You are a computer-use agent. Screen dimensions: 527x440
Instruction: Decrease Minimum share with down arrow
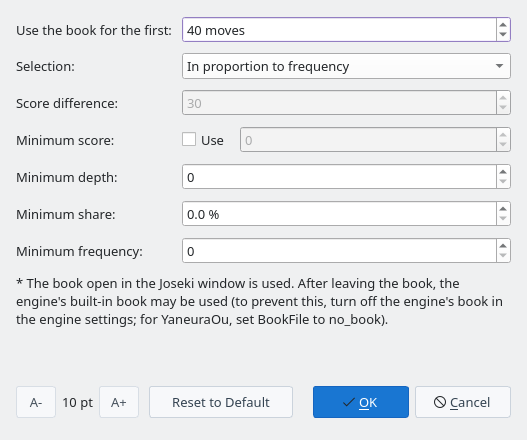tap(503, 218)
